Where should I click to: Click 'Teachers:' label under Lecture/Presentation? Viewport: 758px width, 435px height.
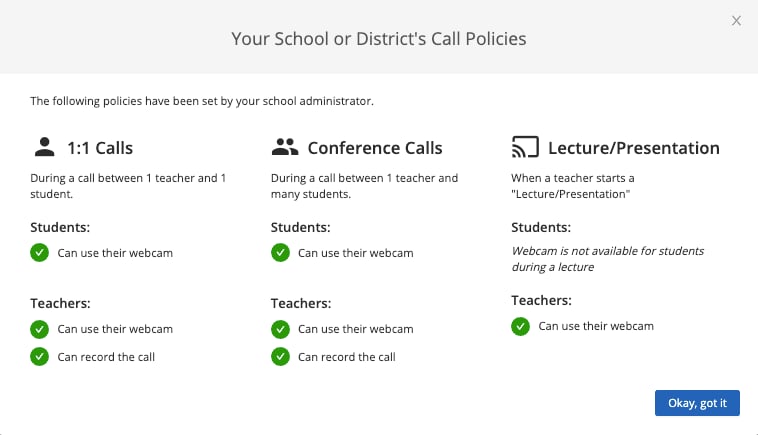541,300
